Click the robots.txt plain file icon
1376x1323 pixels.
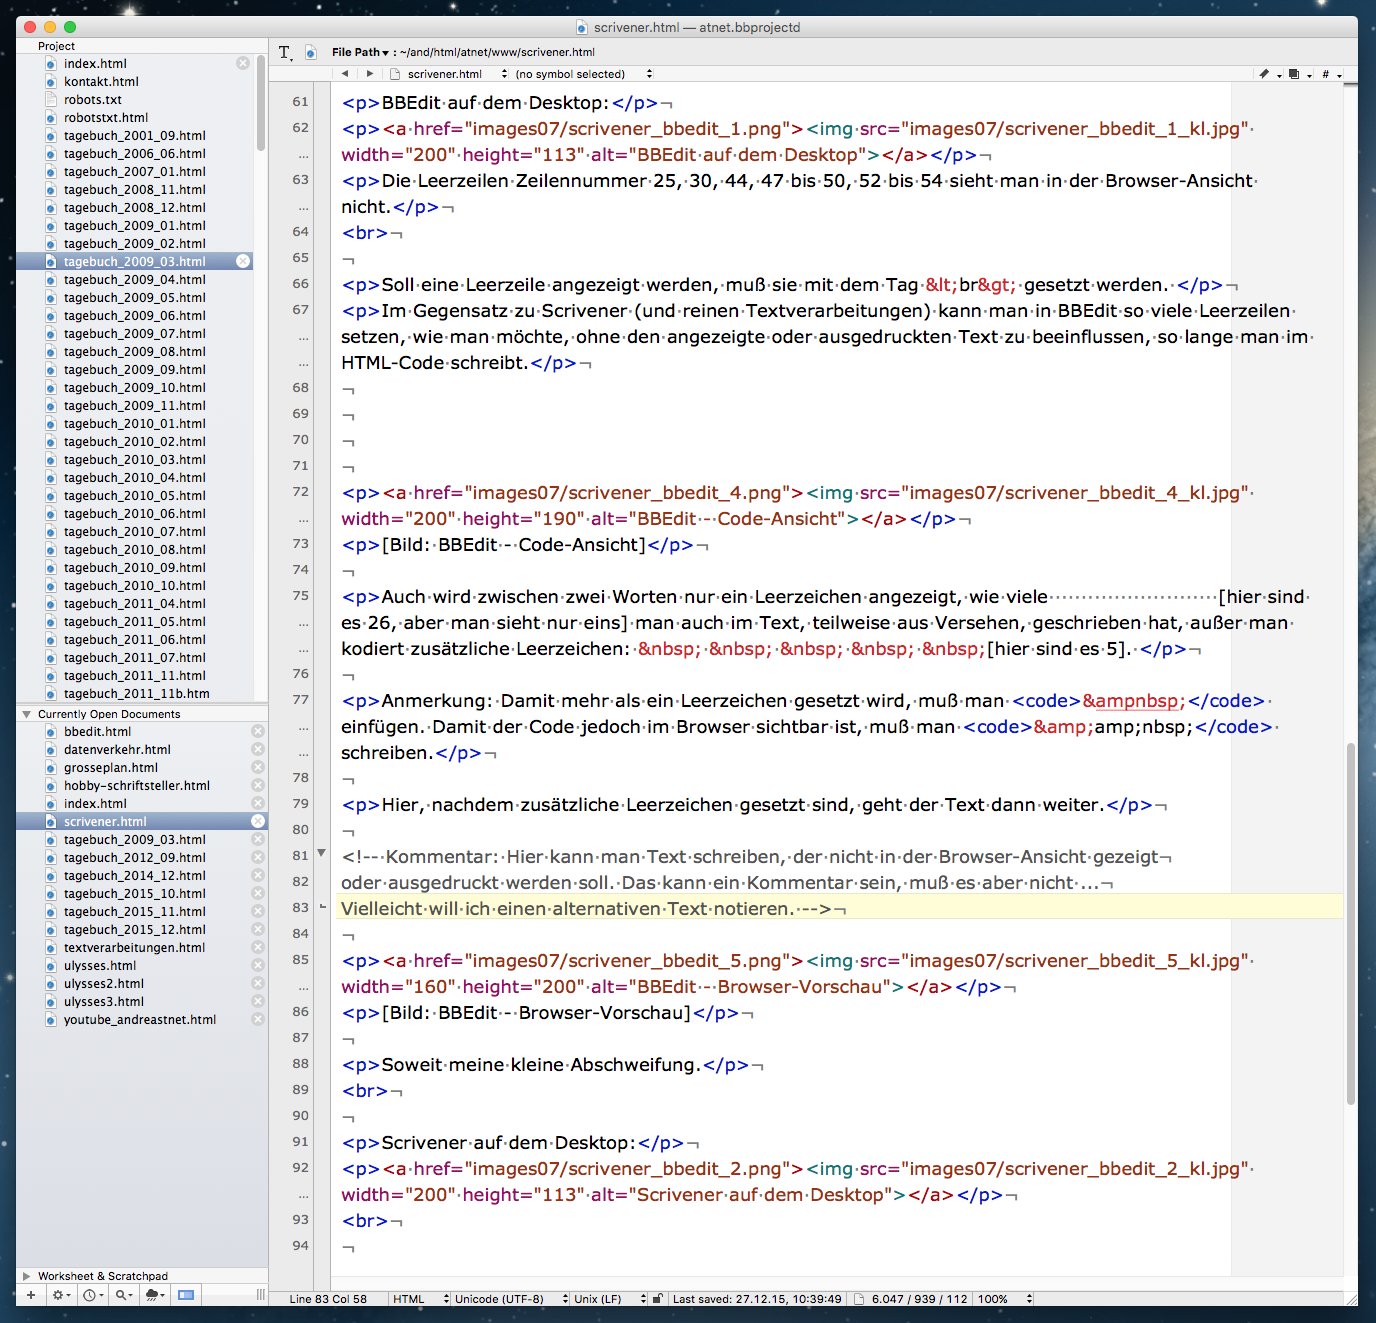(51, 100)
